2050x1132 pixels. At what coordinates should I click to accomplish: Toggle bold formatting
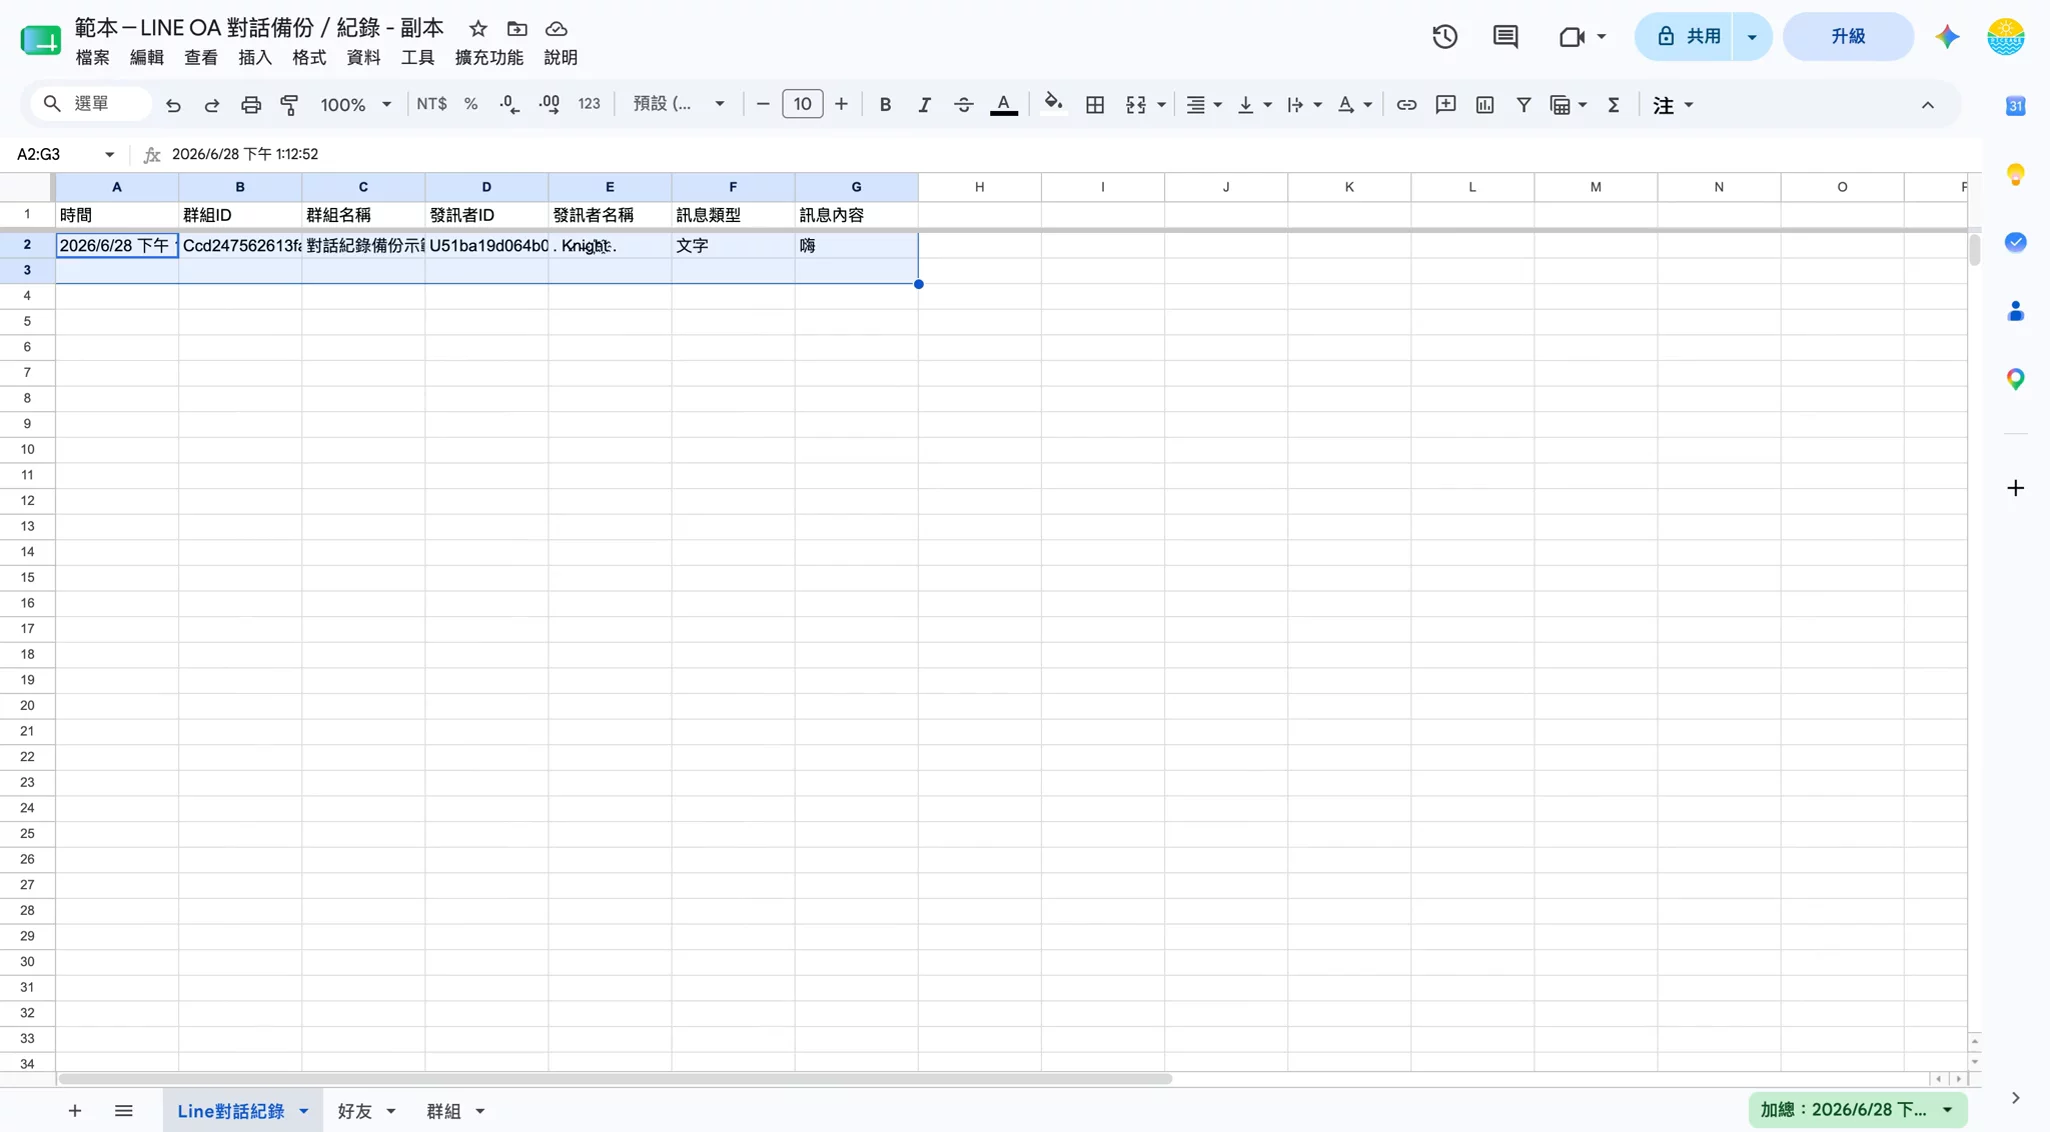coord(885,105)
